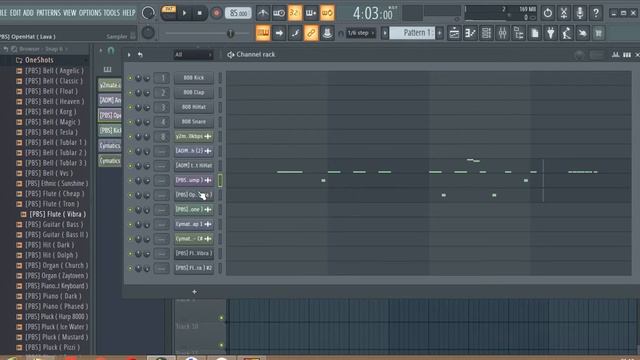
Task: Mute the y2m channel LED
Action: [130, 136]
